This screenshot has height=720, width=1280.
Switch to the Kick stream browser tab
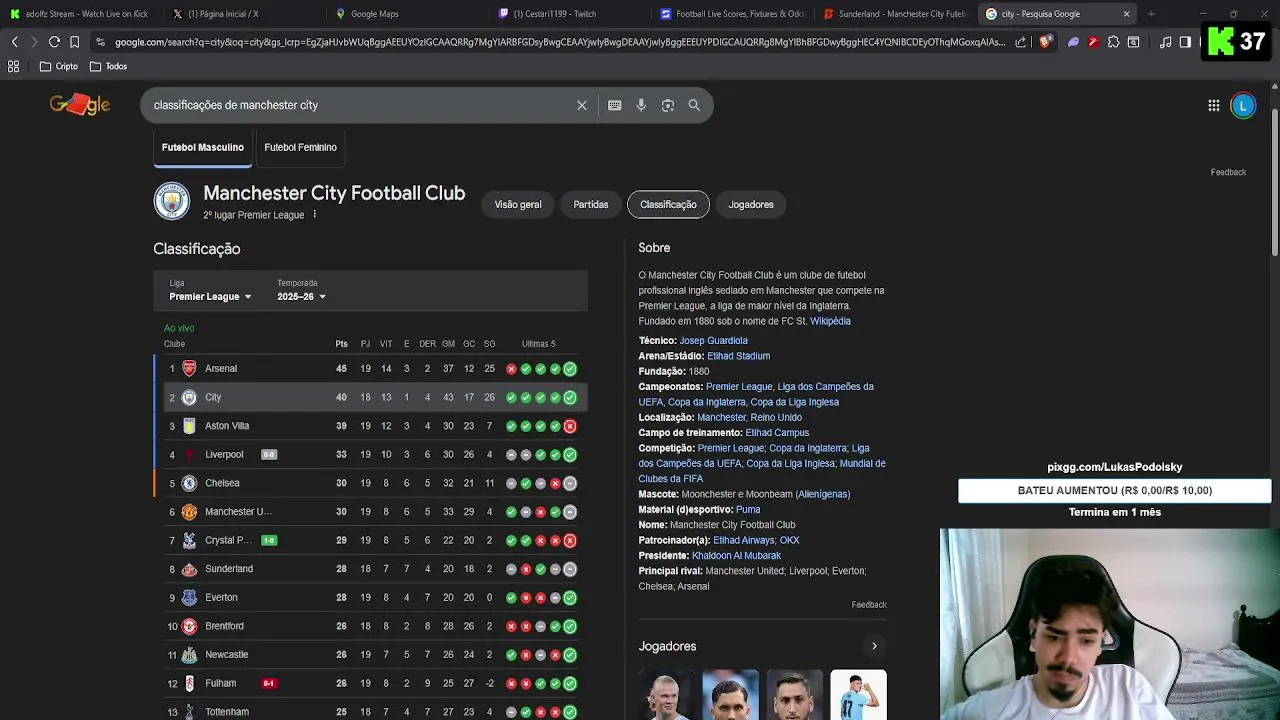tap(80, 14)
